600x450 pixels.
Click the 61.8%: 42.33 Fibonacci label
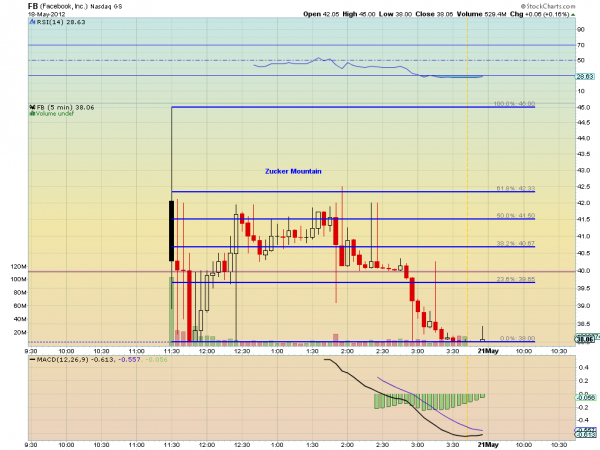coord(515,189)
